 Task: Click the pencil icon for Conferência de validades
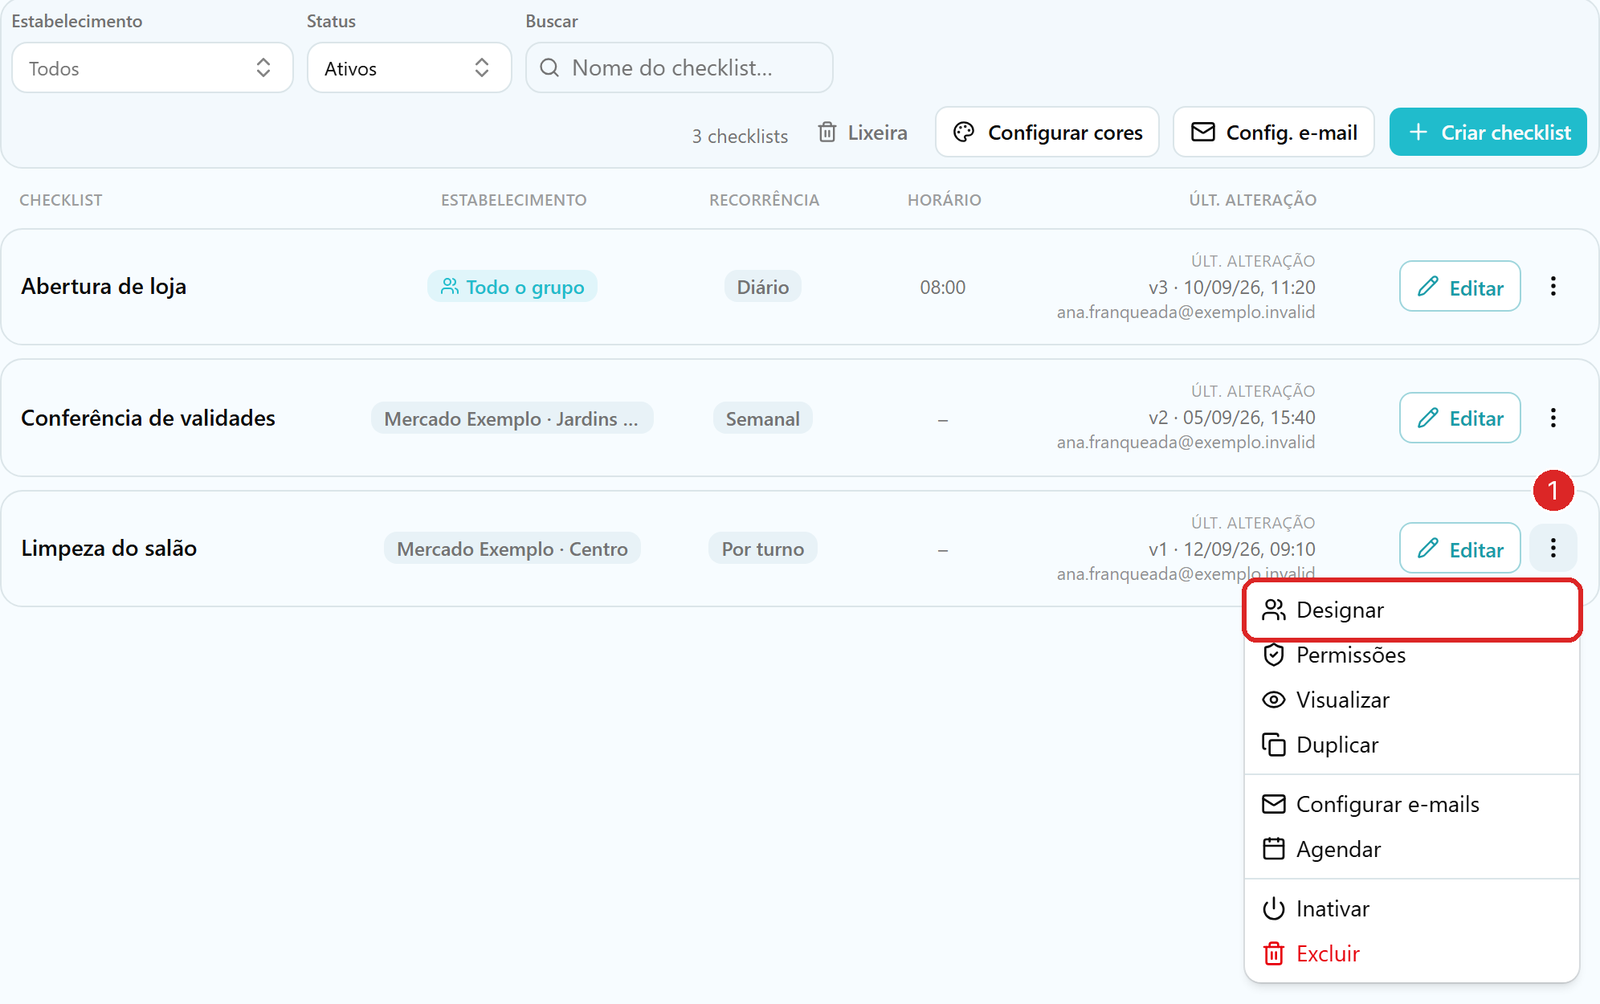click(x=1428, y=417)
